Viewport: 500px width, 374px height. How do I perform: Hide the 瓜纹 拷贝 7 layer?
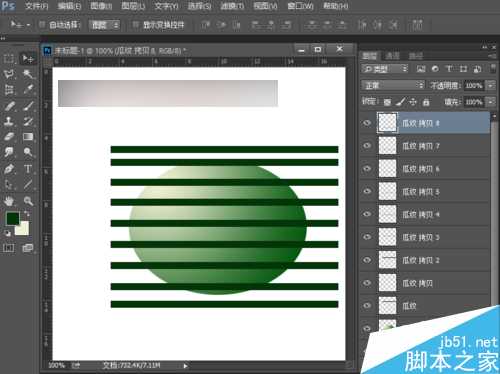(x=367, y=146)
